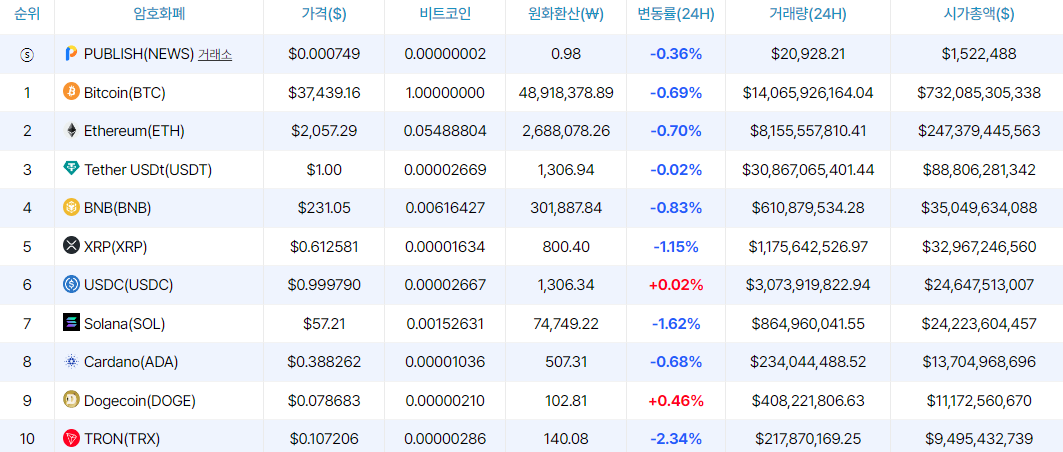Open Tether USDt(USDT) details
This screenshot has height=452, width=1063.
(148, 169)
